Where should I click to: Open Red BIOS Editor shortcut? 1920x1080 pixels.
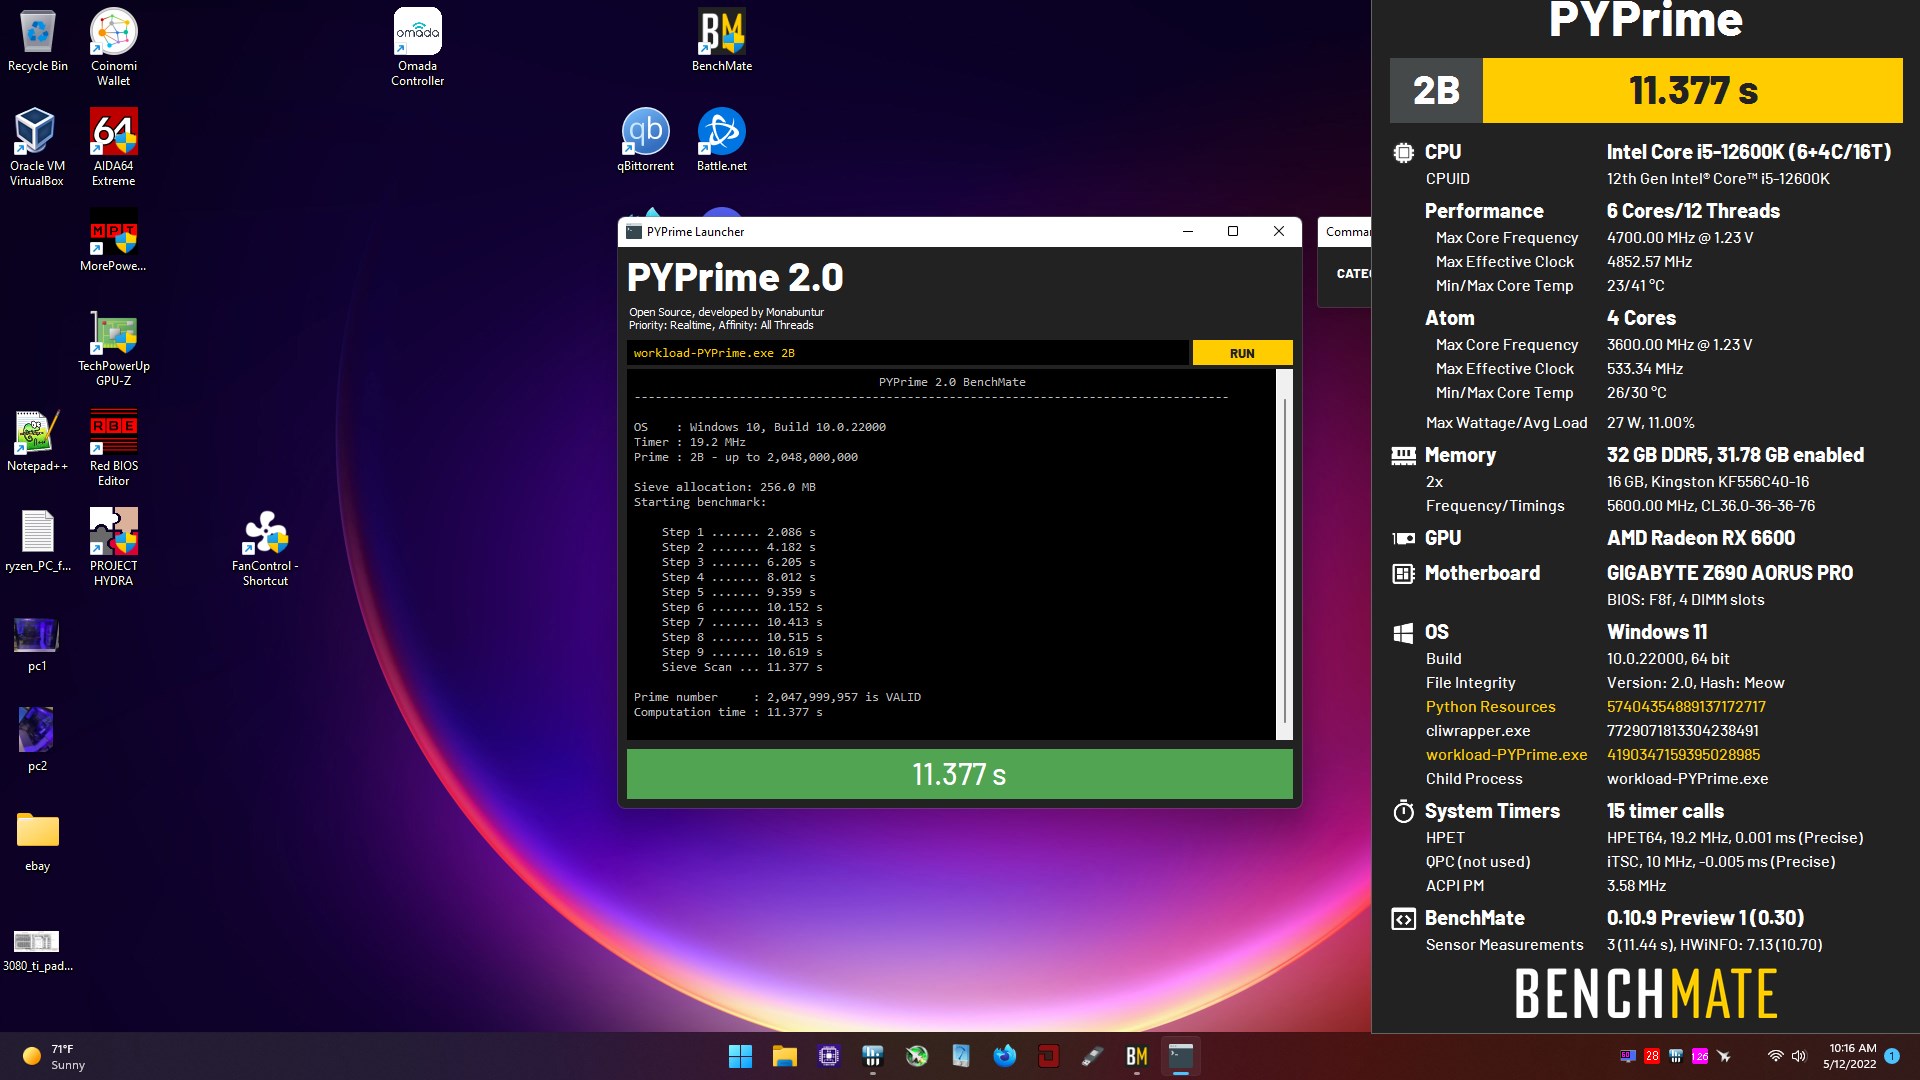[114, 447]
